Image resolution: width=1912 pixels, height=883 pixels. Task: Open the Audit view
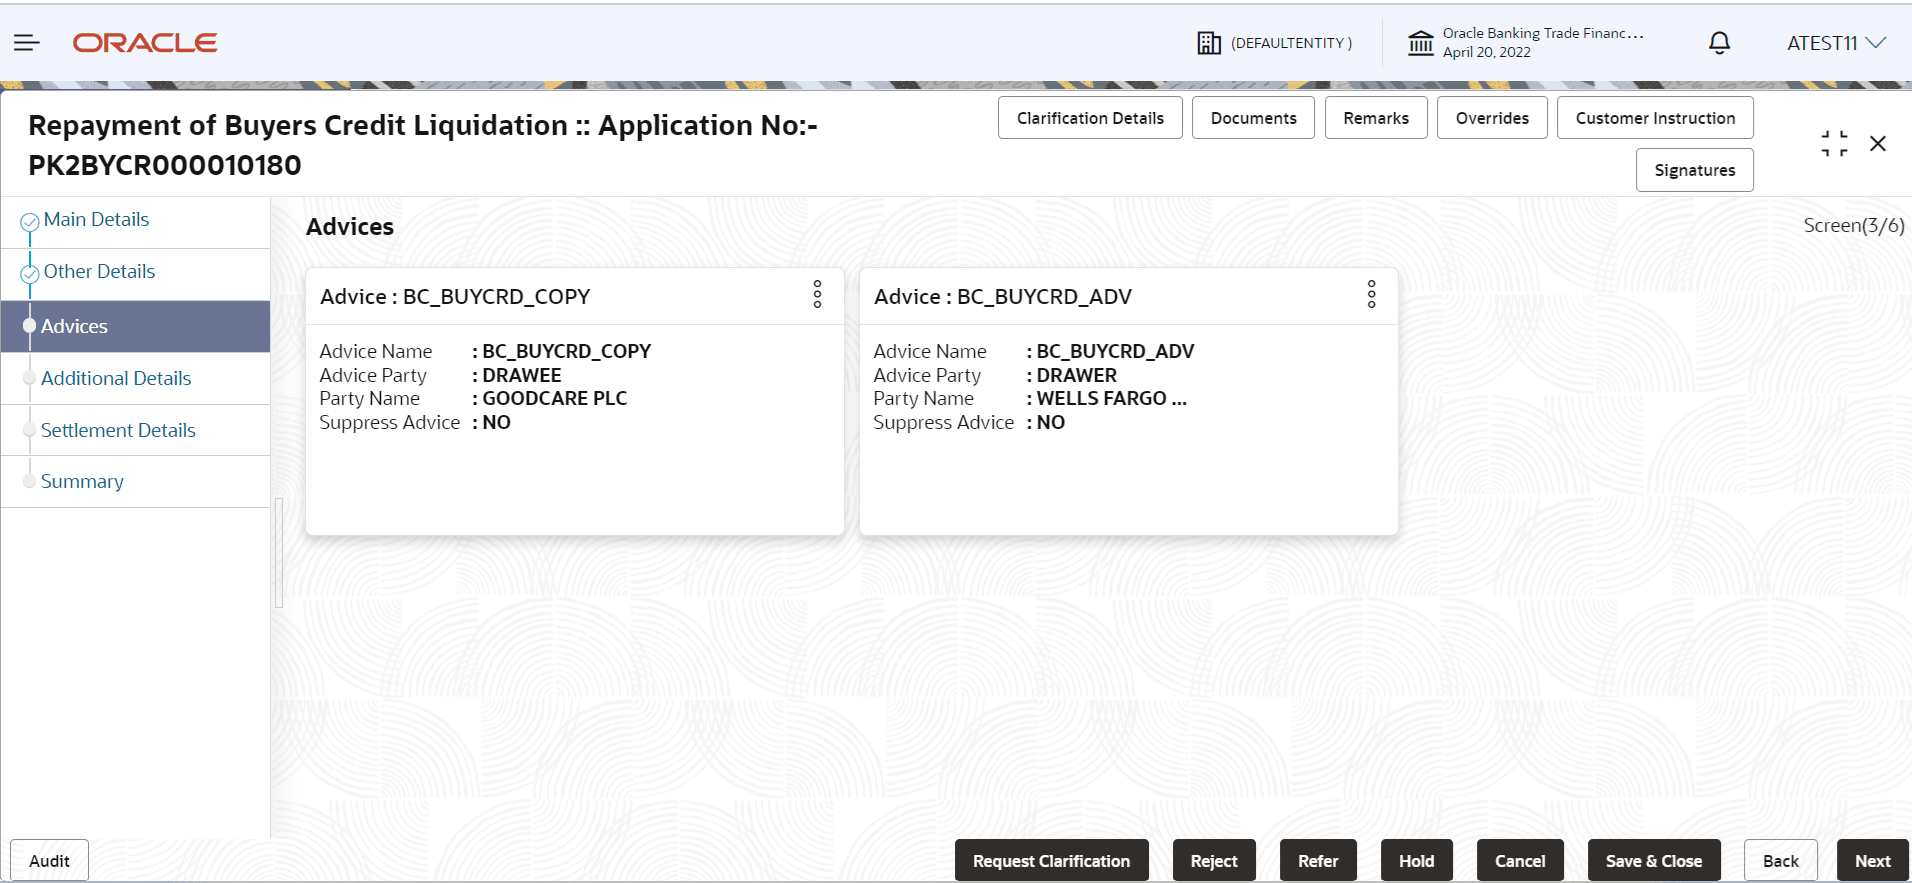(49, 861)
